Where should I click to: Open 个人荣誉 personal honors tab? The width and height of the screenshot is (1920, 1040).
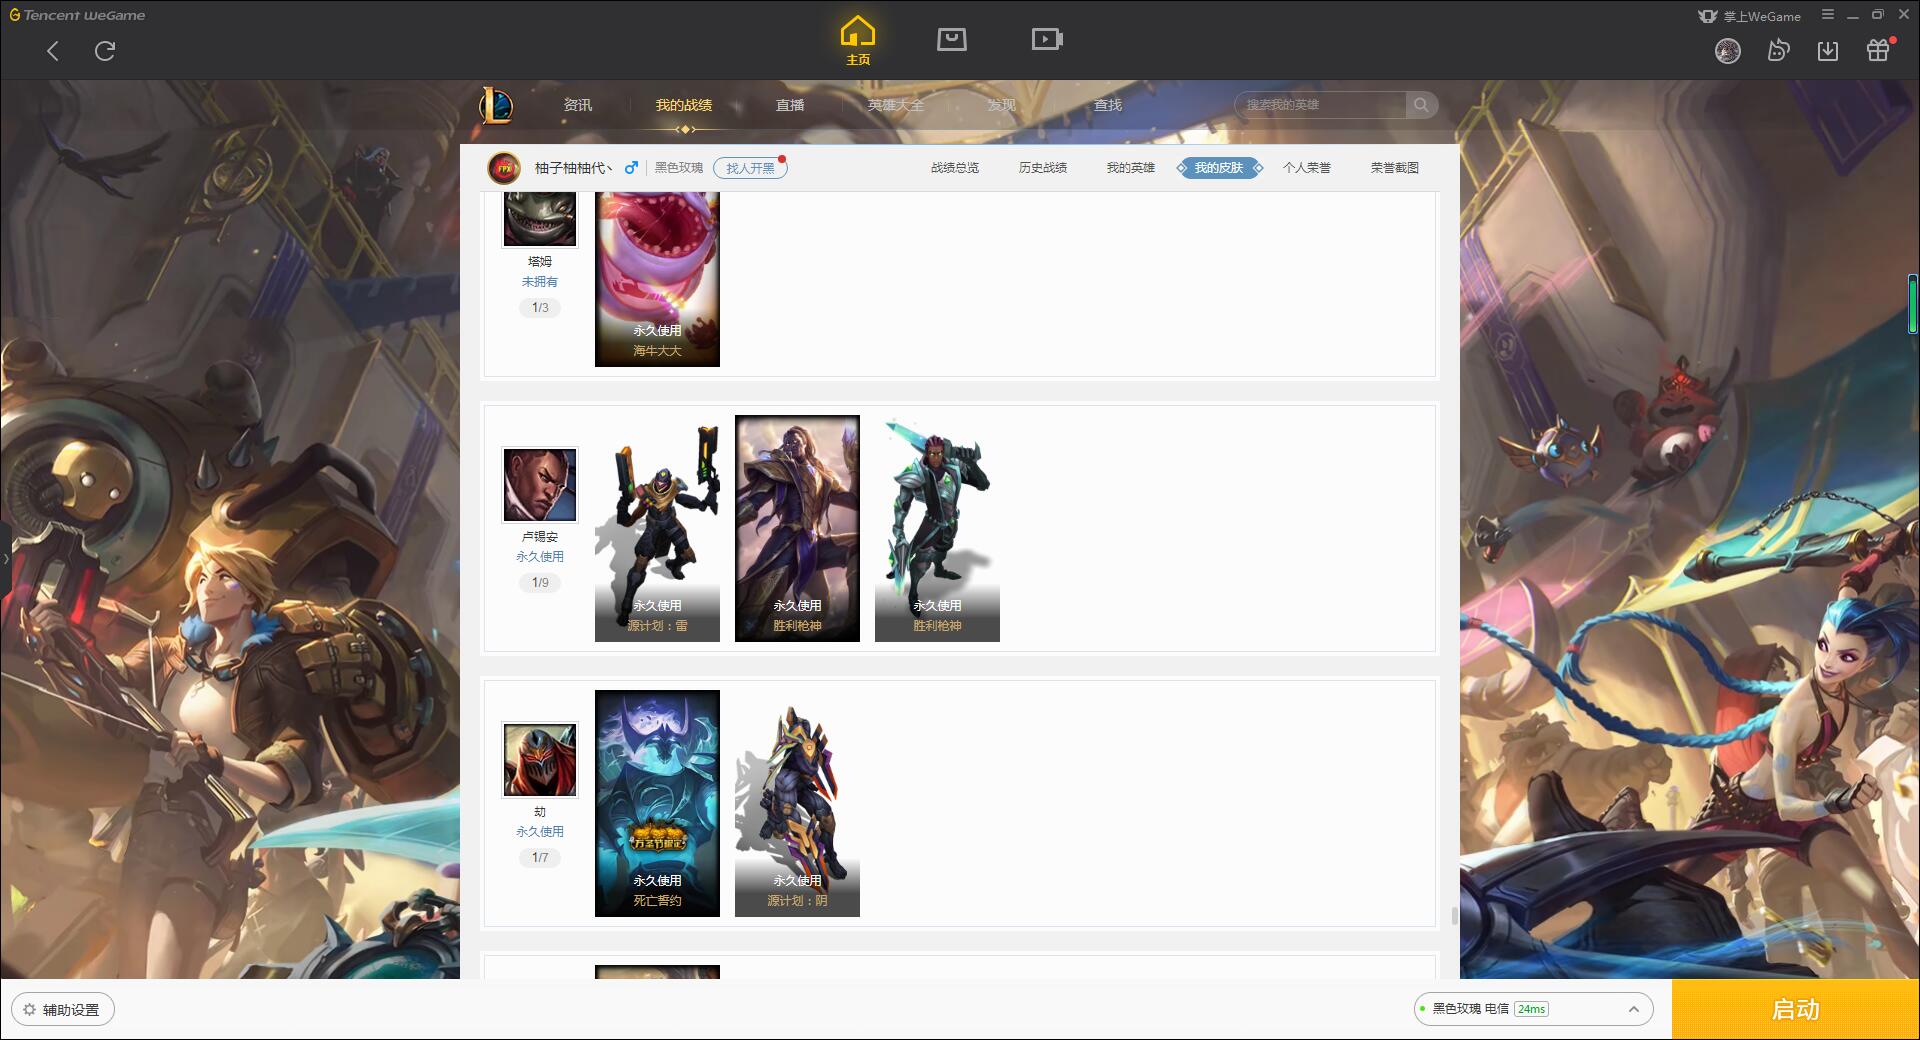[1307, 168]
